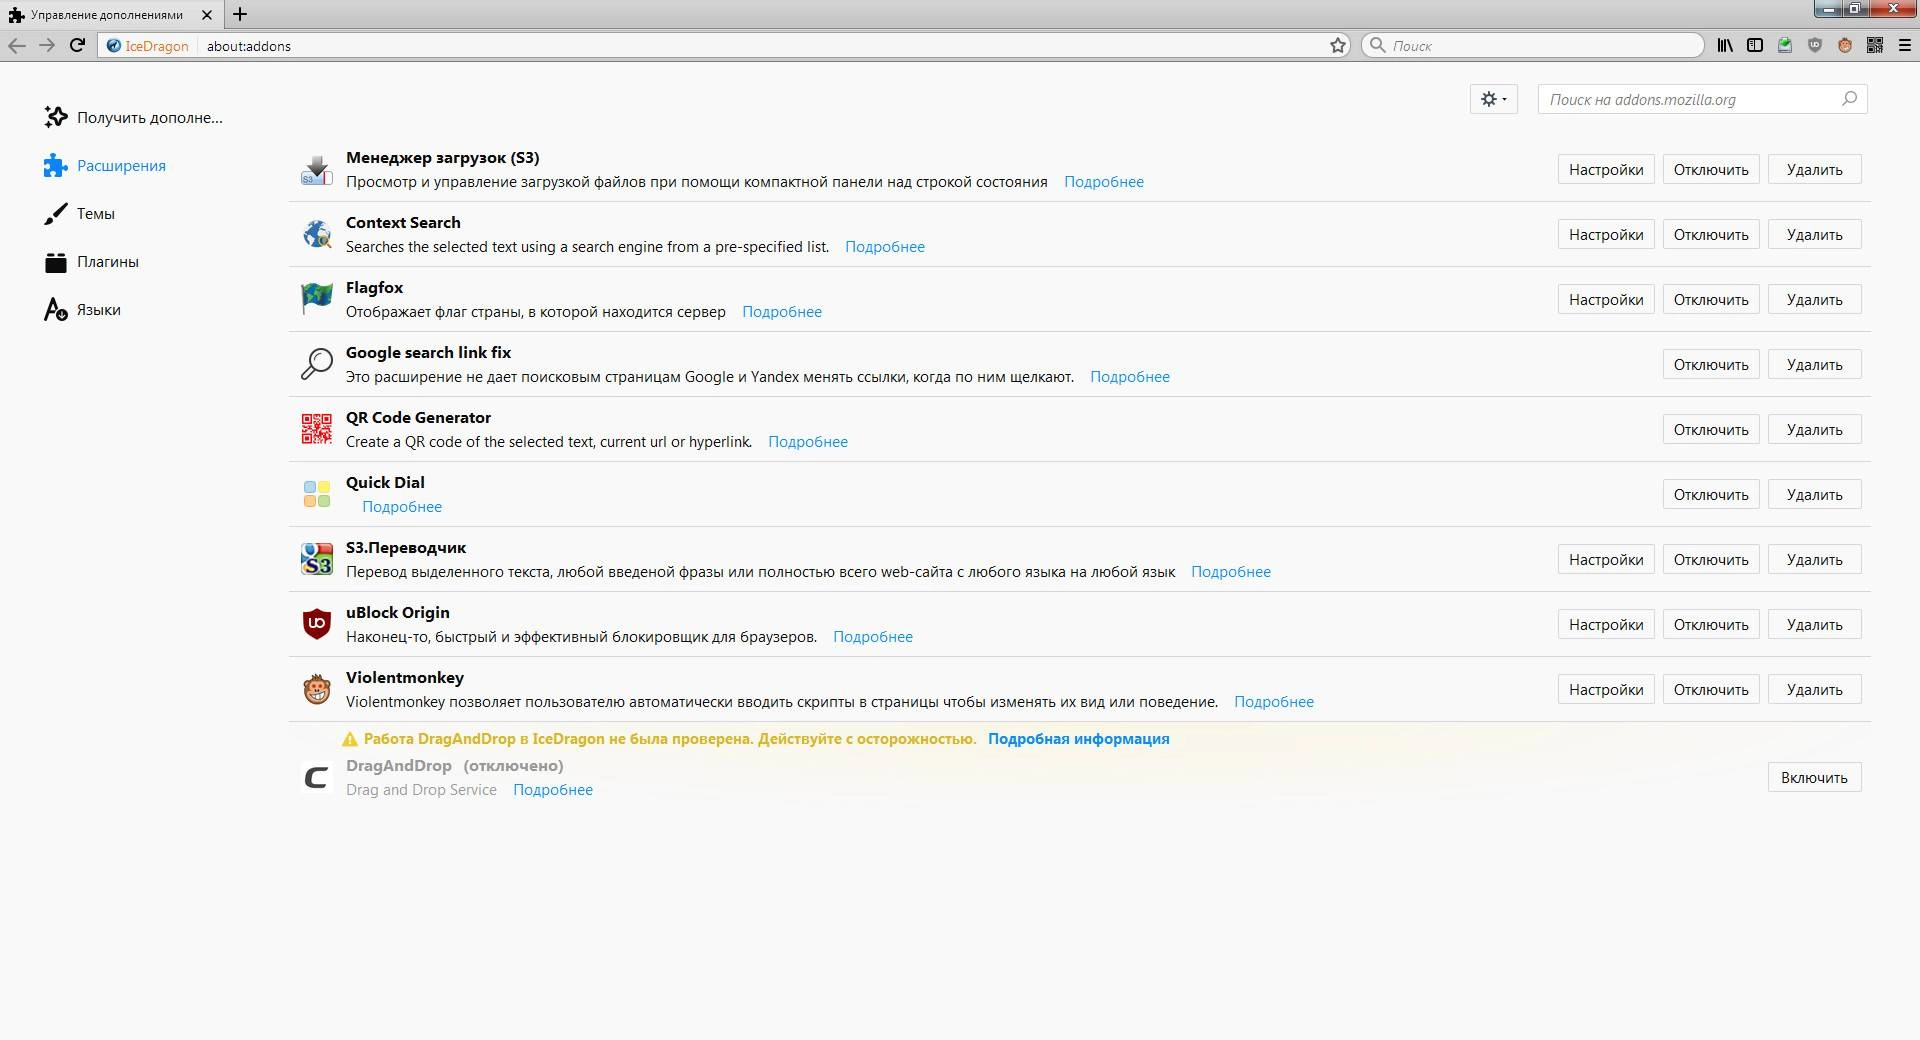Click the Flagfox extension icon
The width and height of the screenshot is (1920, 1040).
pyautogui.click(x=317, y=298)
